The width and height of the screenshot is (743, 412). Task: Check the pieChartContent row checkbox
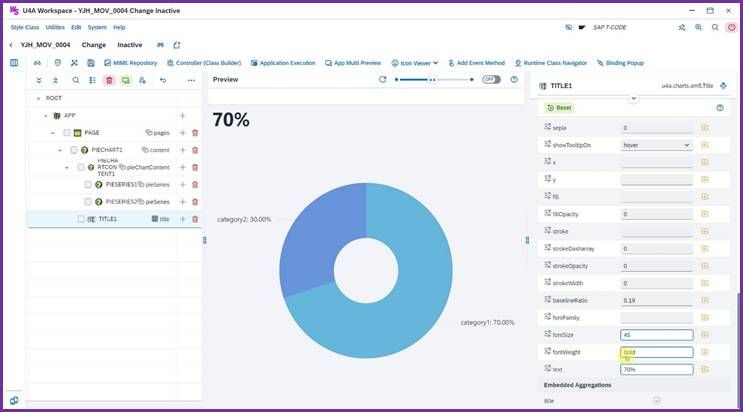coord(81,167)
